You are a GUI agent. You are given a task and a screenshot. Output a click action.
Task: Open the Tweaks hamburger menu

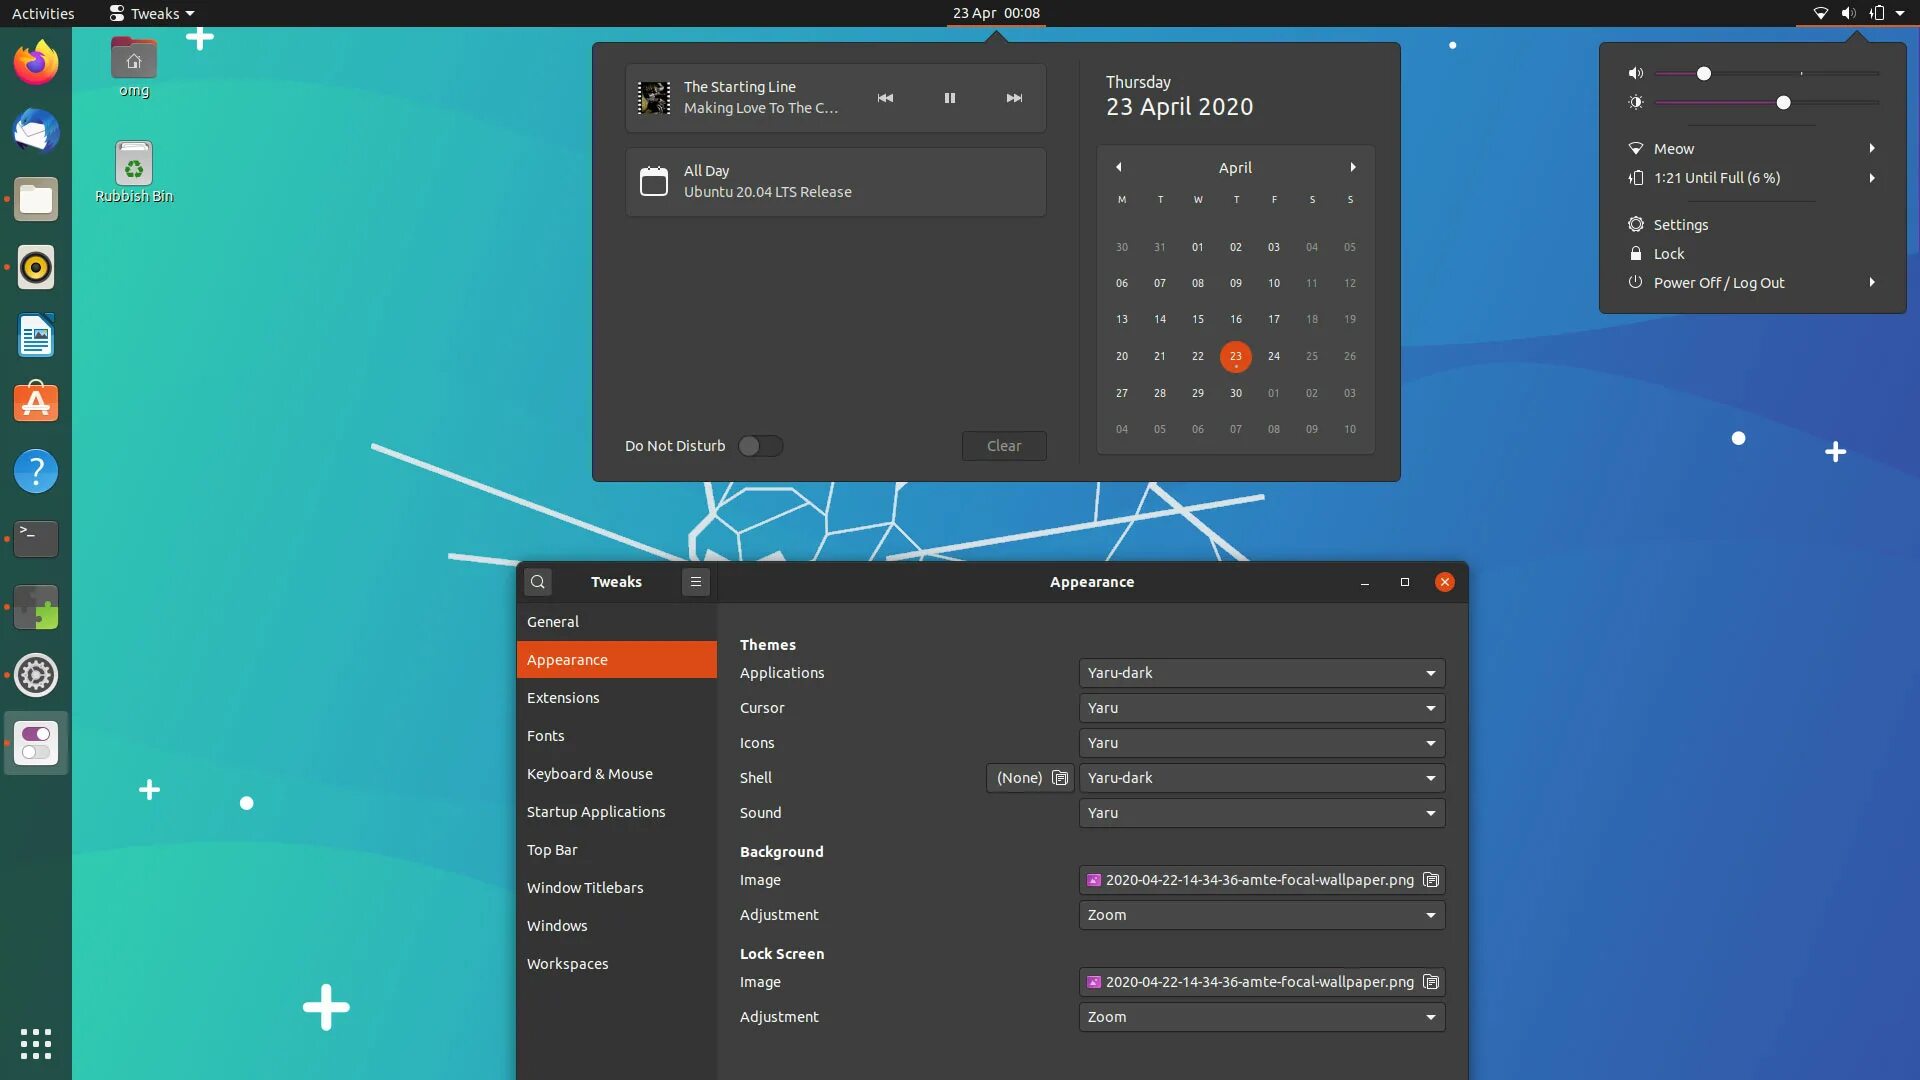coord(696,582)
